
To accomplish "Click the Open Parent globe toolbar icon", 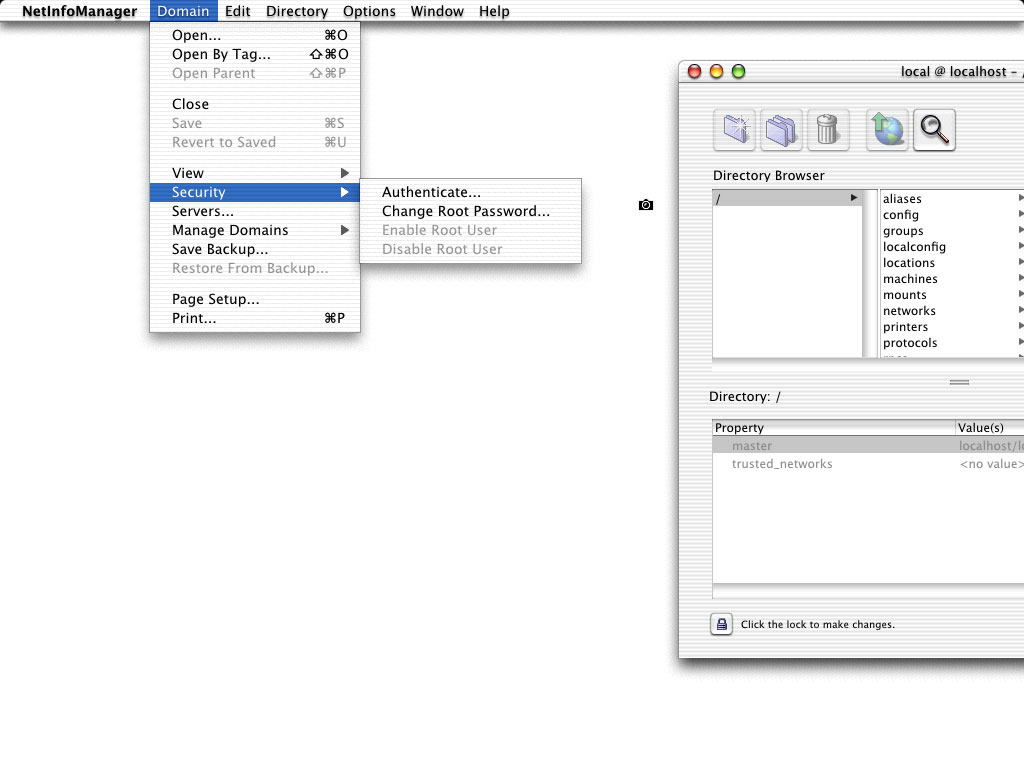I will pyautogui.click(x=887, y=129).
